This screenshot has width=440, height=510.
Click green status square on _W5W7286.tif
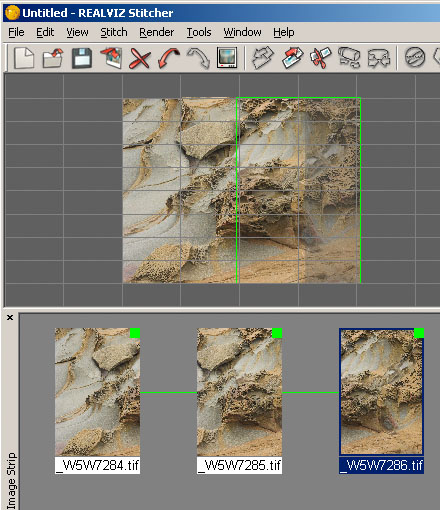click(419, 333)
